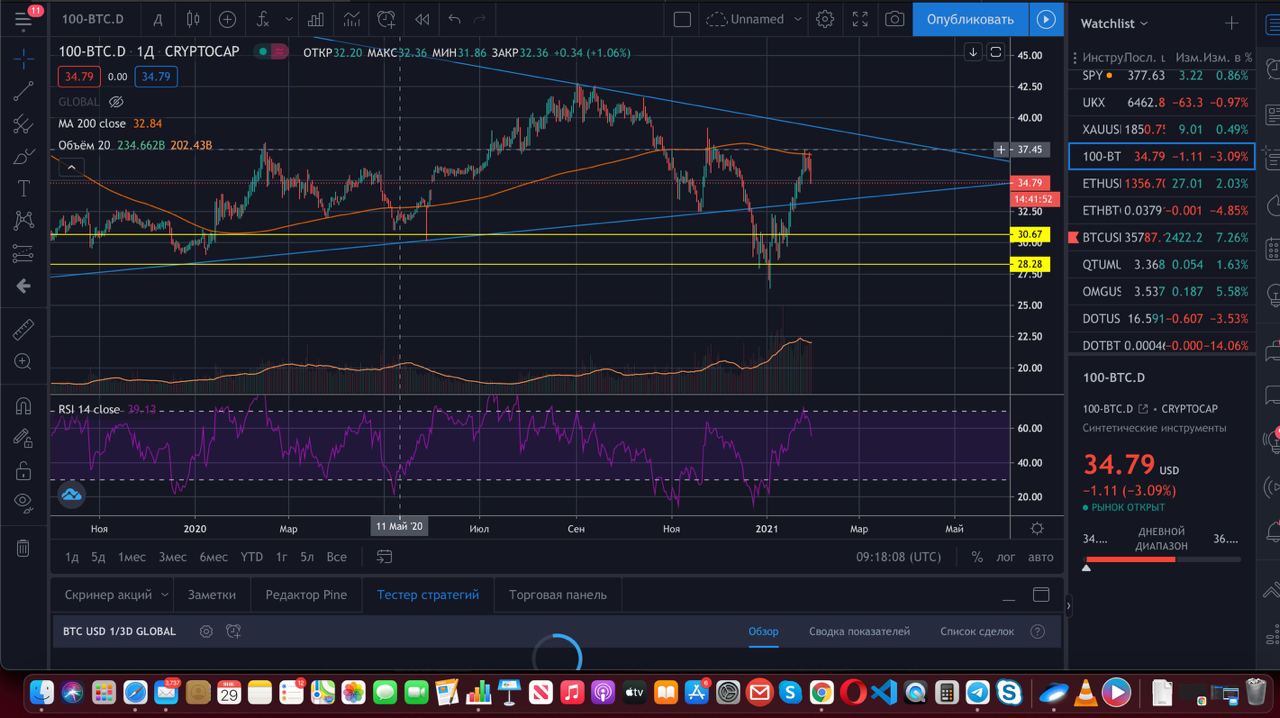Collapse the indicator legend chevron
The image size is (1280, 718).
[x=71, y=168]
